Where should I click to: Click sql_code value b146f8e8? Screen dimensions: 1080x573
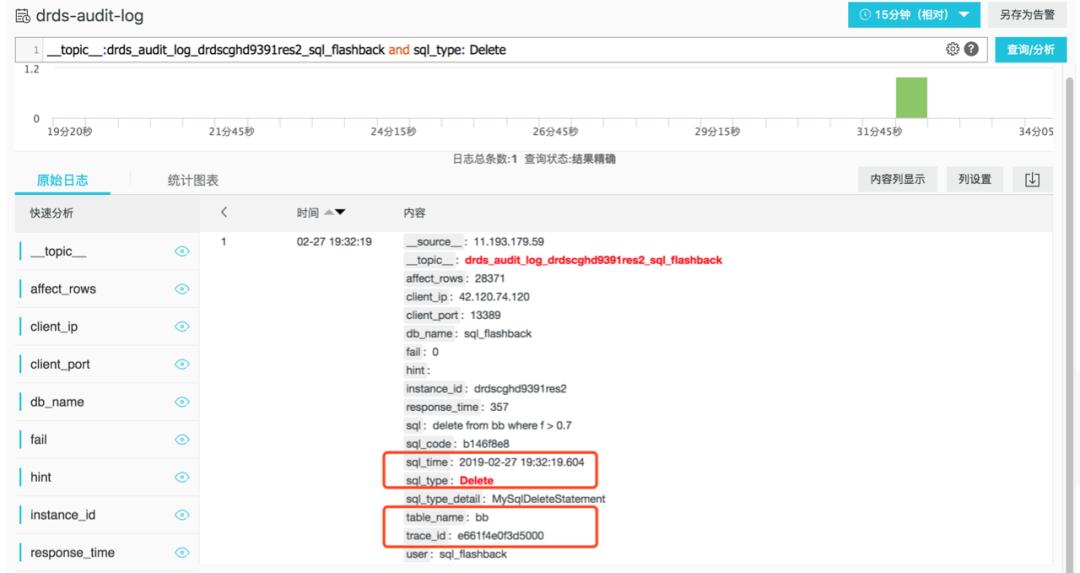click(486, 444)
